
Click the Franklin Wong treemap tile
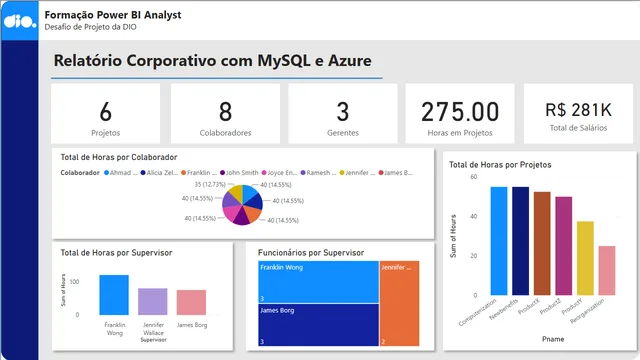coord(318,282)
